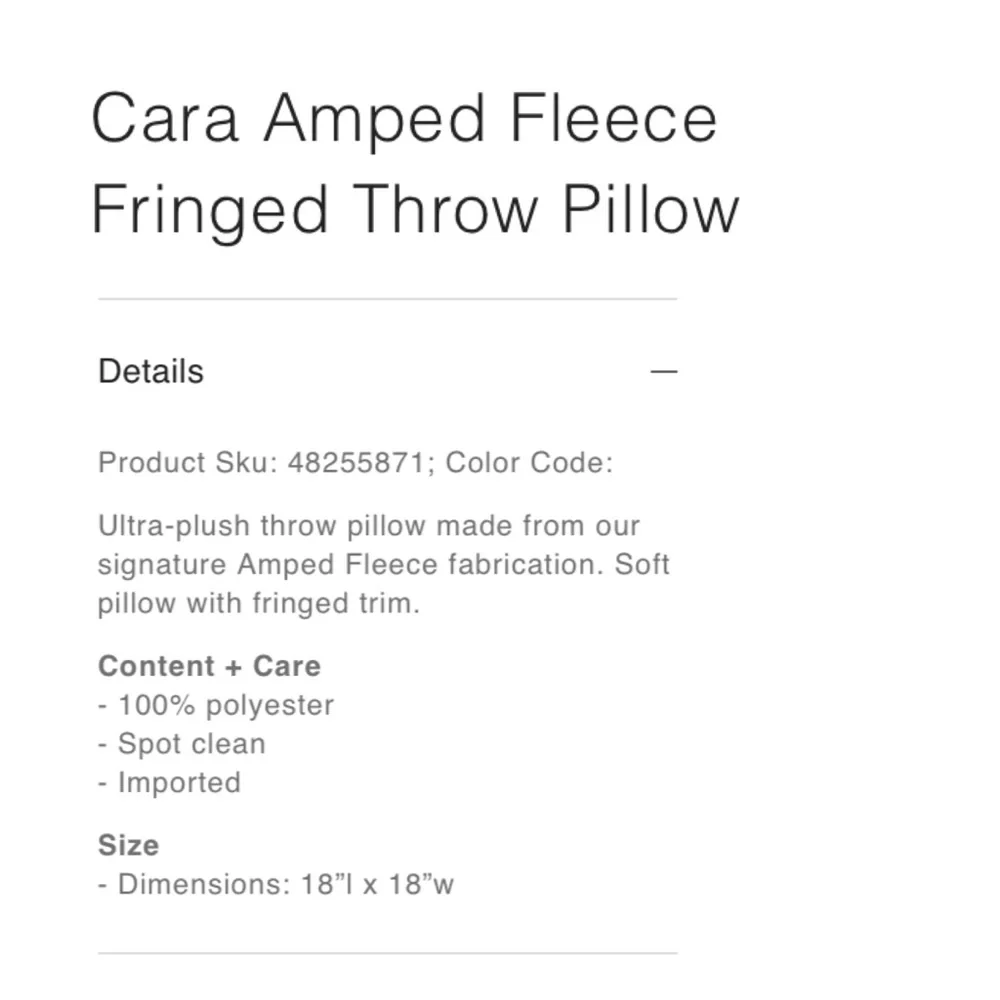This screenshot has height=1000, width=1000.
Task: Click the description paragraph about Amped Fleece
Action: click(x=383, y=564)
